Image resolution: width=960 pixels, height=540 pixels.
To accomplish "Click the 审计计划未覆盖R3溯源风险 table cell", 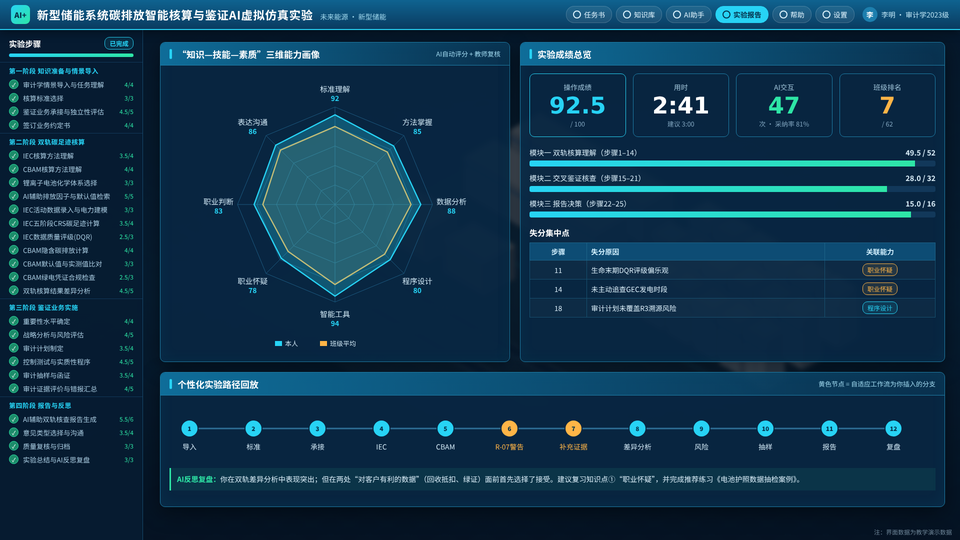I will [705, 308].
